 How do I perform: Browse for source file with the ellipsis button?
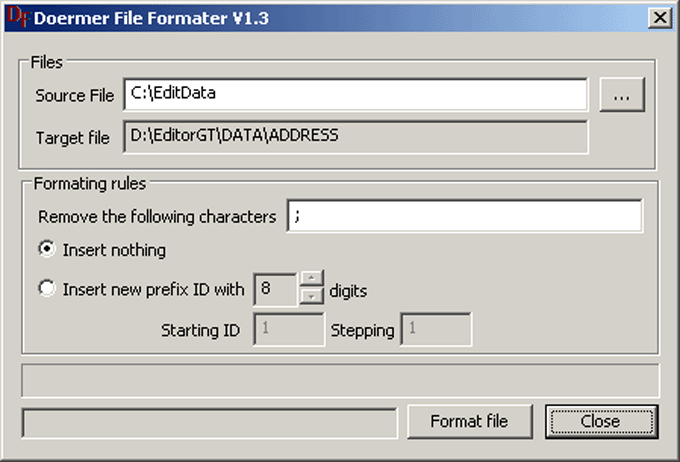(622, 96)
